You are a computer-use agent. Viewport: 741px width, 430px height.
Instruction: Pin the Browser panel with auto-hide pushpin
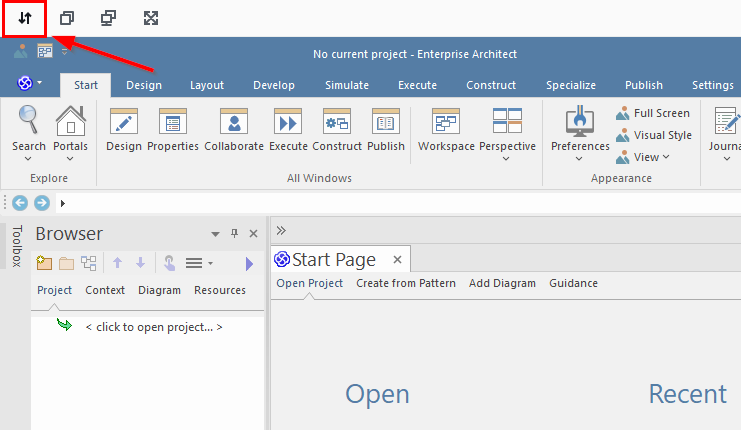tap(234, 233)
